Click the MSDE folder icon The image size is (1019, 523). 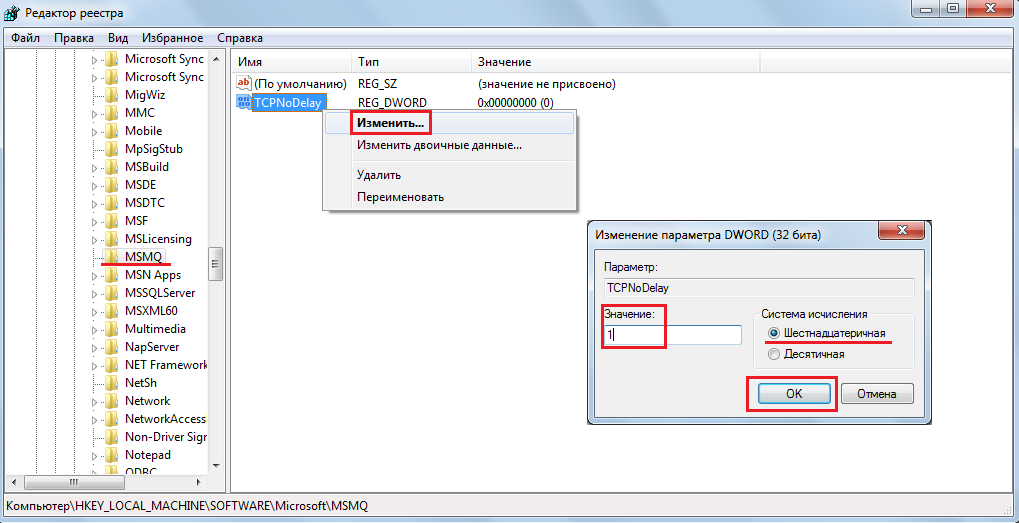point(112,185)
